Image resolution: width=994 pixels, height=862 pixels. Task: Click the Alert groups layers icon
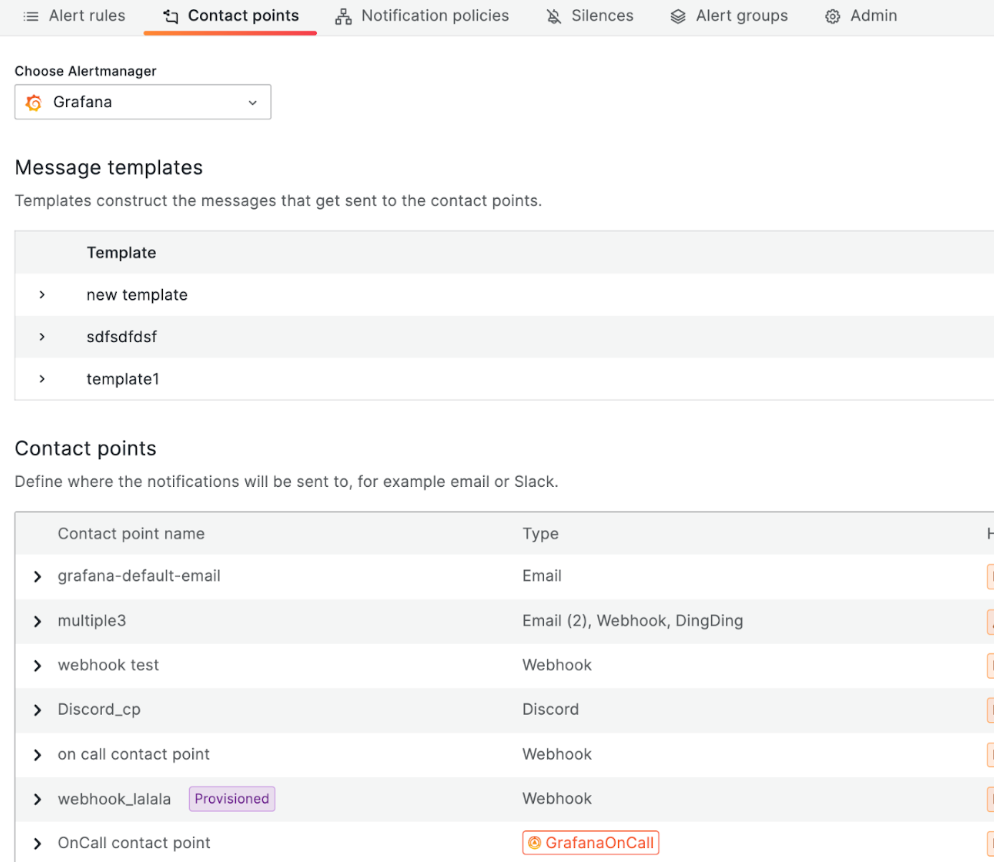click(679, 16)
